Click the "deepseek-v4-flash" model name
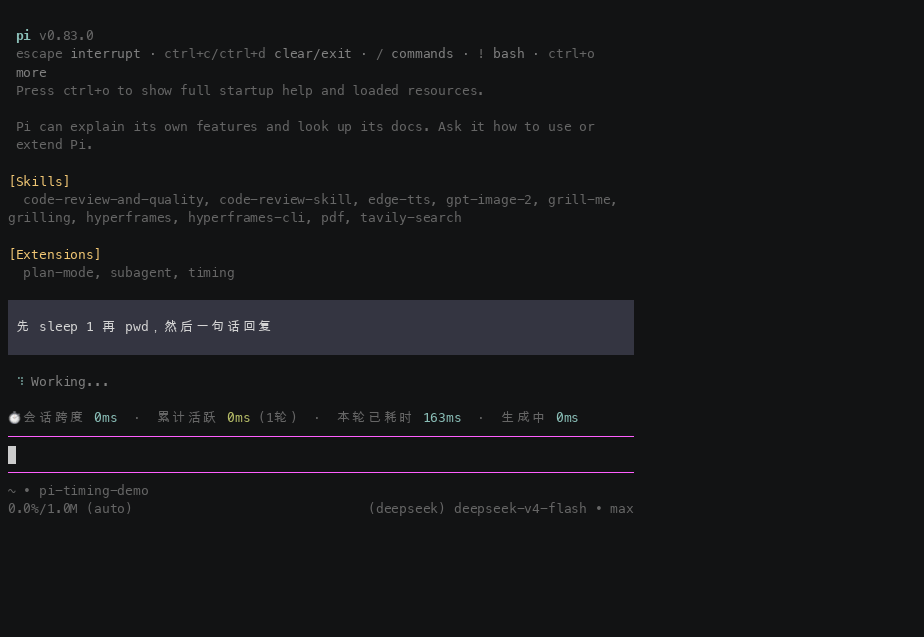Viewport: 924px width, 637px height. (x=520, y=509)
